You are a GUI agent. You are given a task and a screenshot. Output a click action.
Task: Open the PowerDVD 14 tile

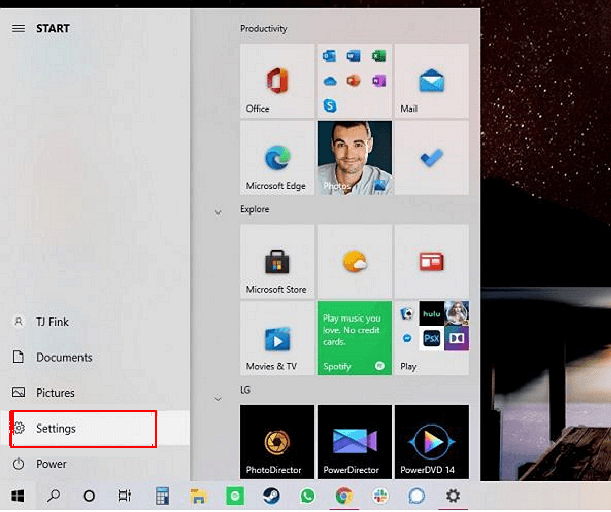(x=431, y=441)
